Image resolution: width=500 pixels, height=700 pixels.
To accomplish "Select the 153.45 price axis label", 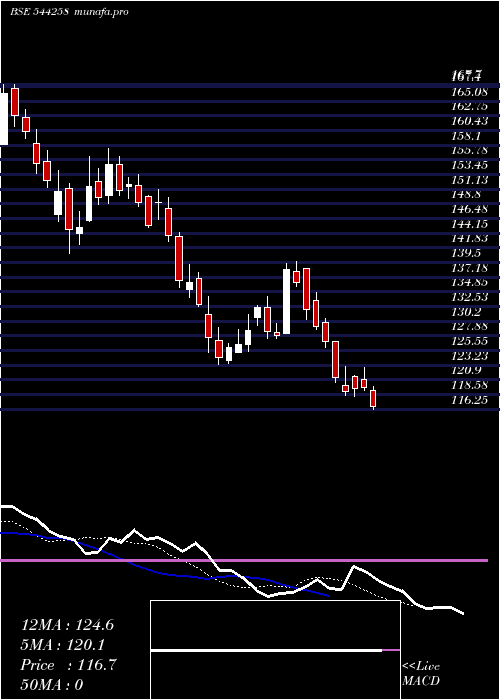I will (470, 165).
